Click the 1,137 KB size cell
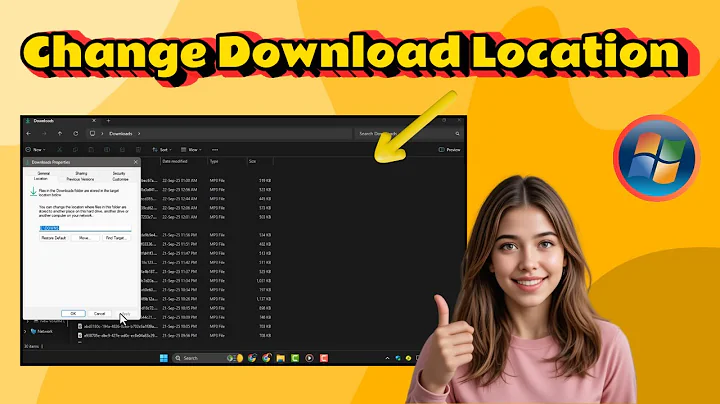This screenshot has height=404, width=720. click(x=264, y=299)
